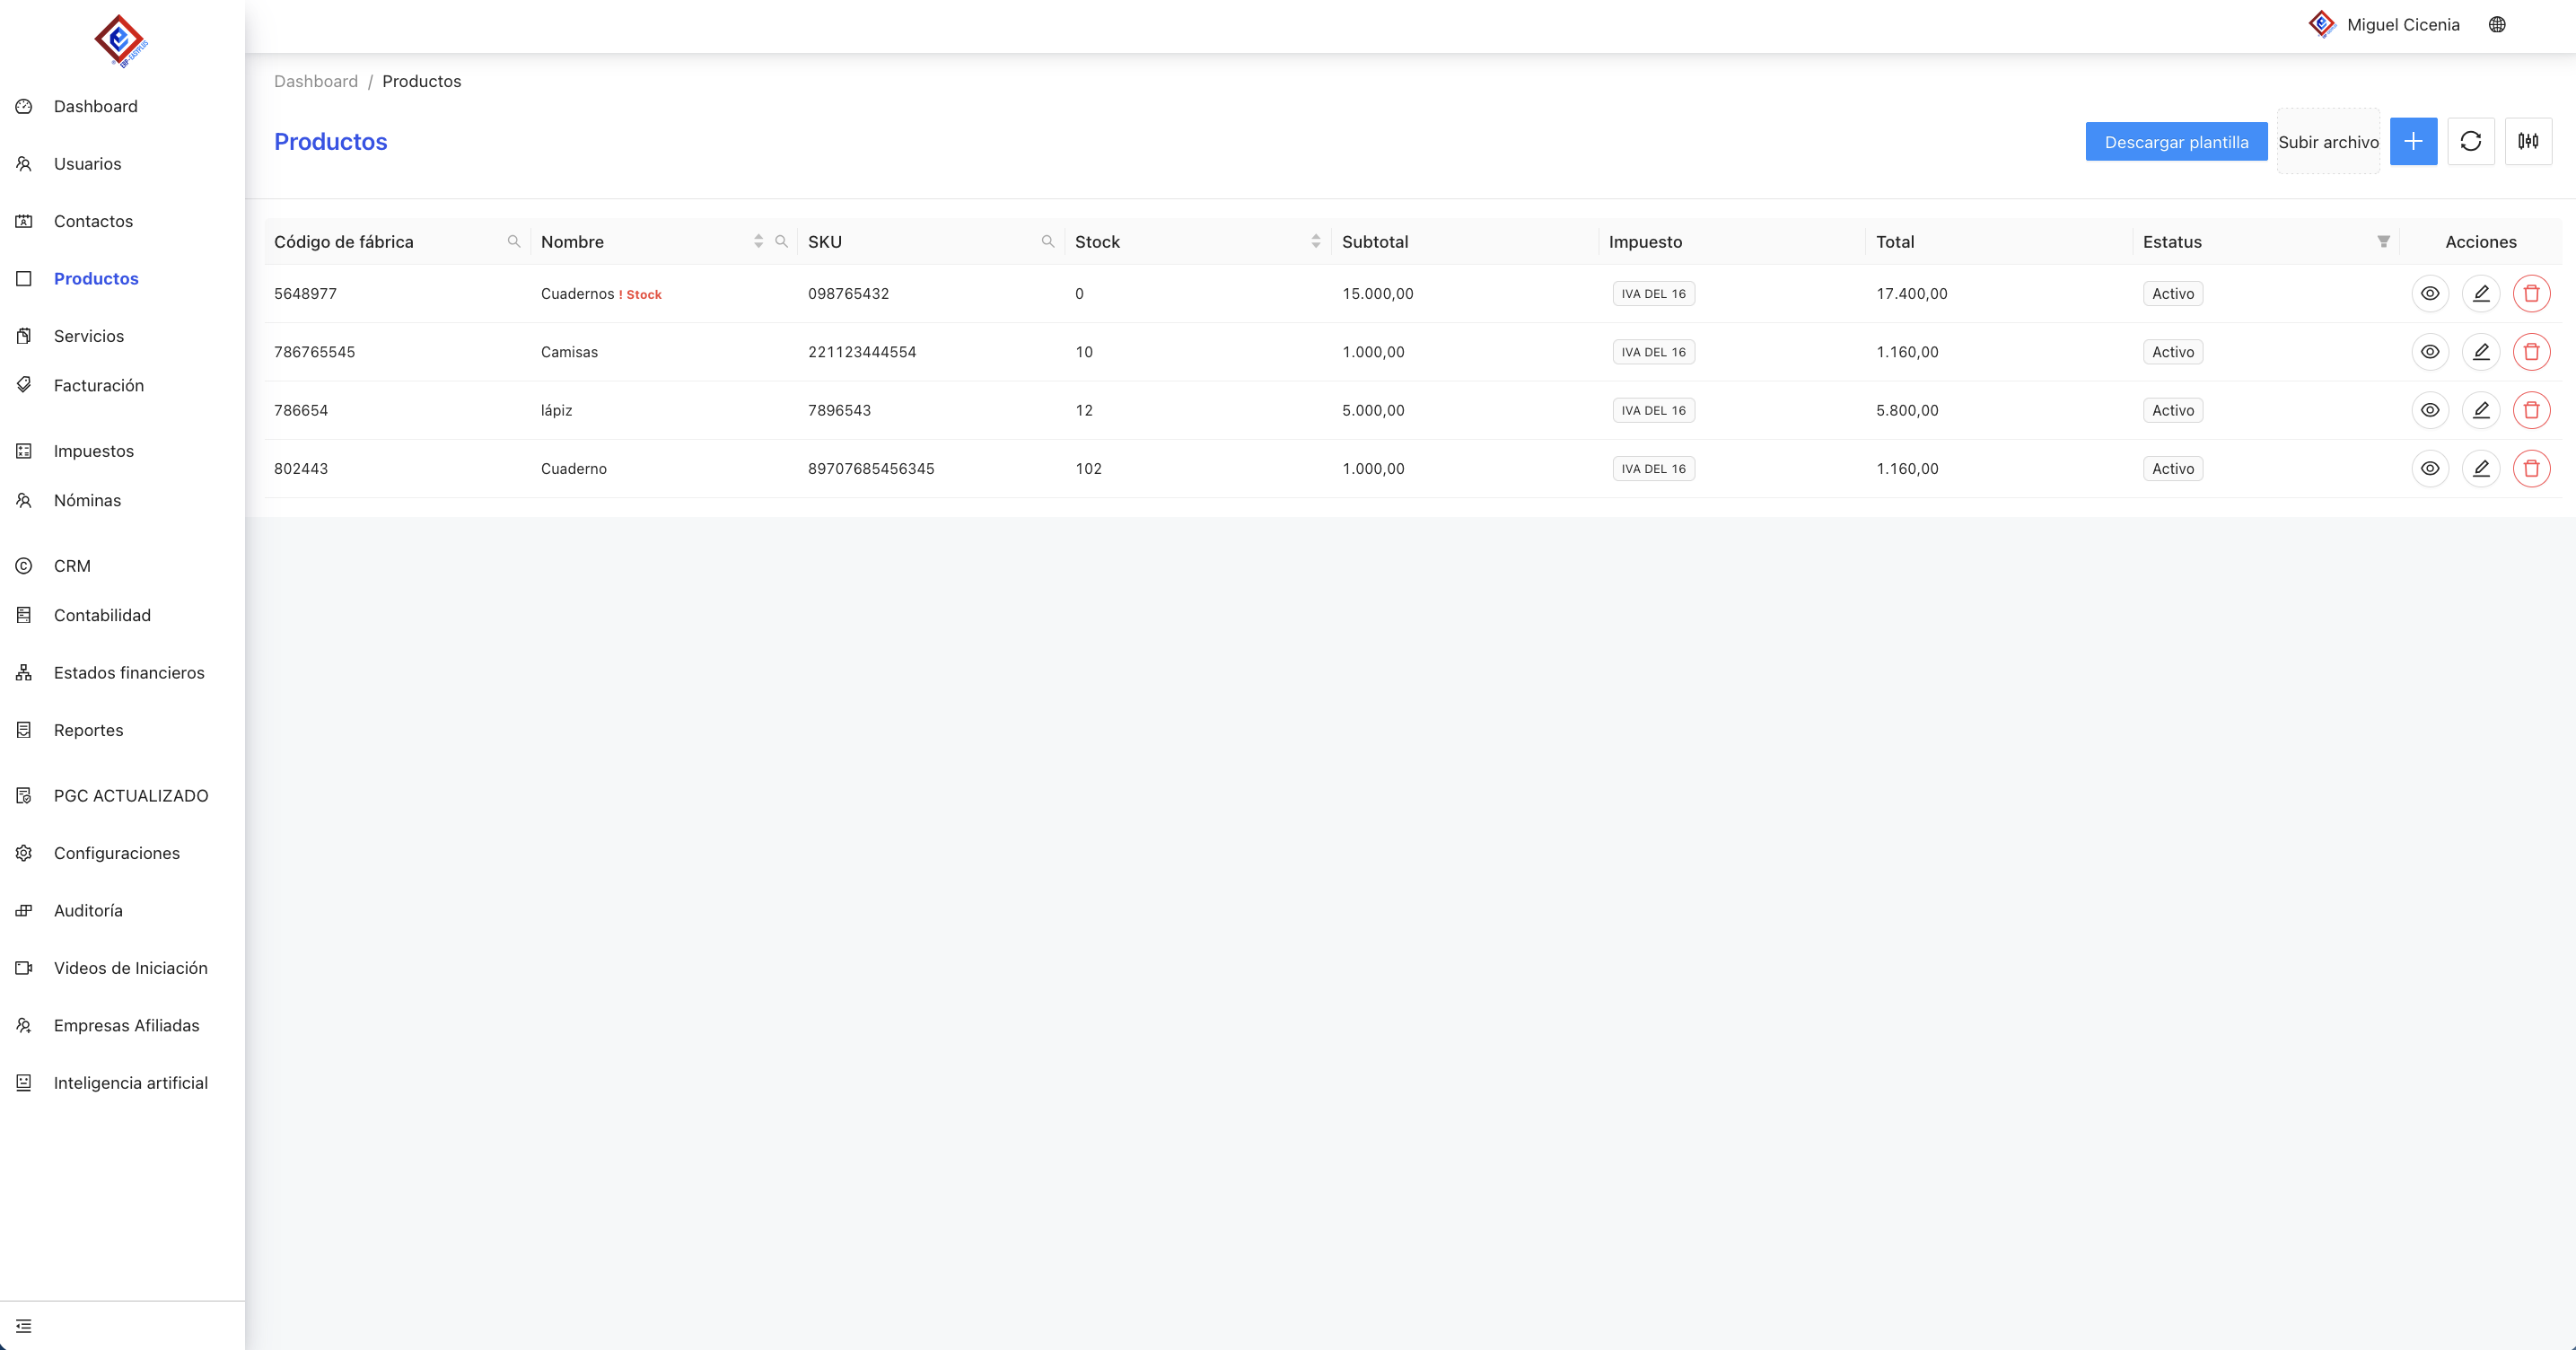The height and width of the screenshot is (1350, 2576).
Task: Click the refresh table icon
Action: click(2470, 141)
